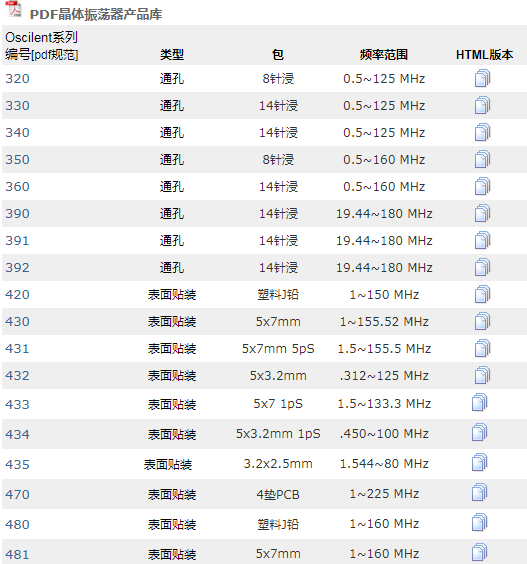Viewport: 527px width, 564px height.
Task: Open the 431 series PDF link
Action: click(x=17, y=348)
